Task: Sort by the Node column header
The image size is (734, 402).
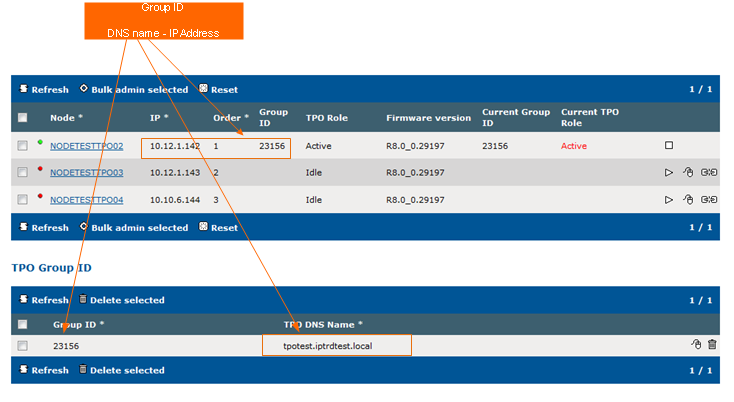Action: click(x=66, y=117)
